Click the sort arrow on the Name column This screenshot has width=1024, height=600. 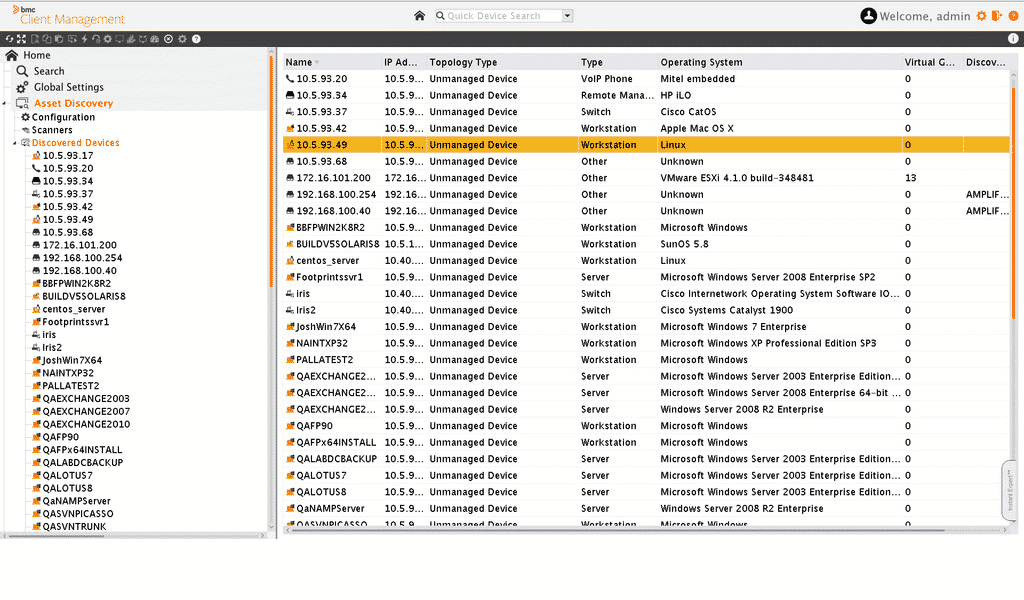tap(317, 63)
